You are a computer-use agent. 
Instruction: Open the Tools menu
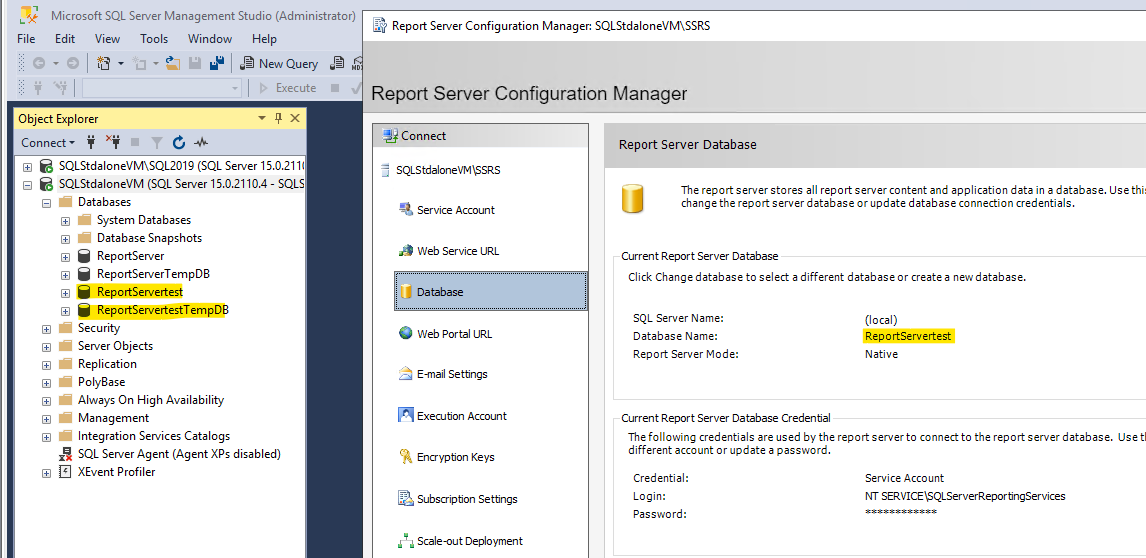click(x=154, y=39)
